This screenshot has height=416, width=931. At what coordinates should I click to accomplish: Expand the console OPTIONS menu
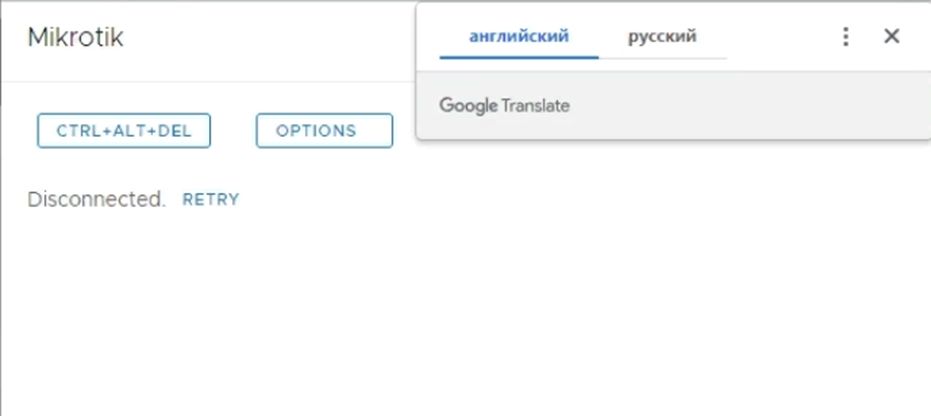324,131
